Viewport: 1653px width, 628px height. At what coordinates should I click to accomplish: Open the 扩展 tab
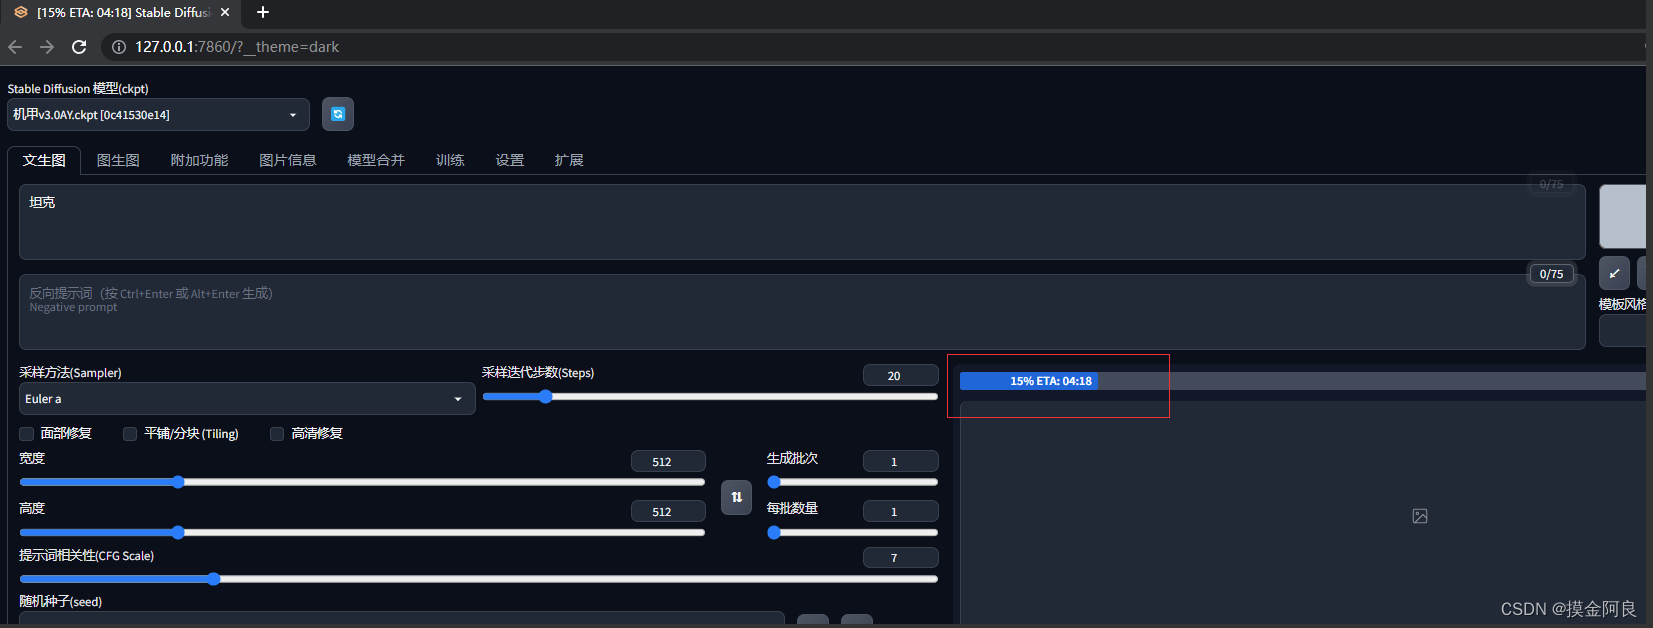(x=569, y=160)
